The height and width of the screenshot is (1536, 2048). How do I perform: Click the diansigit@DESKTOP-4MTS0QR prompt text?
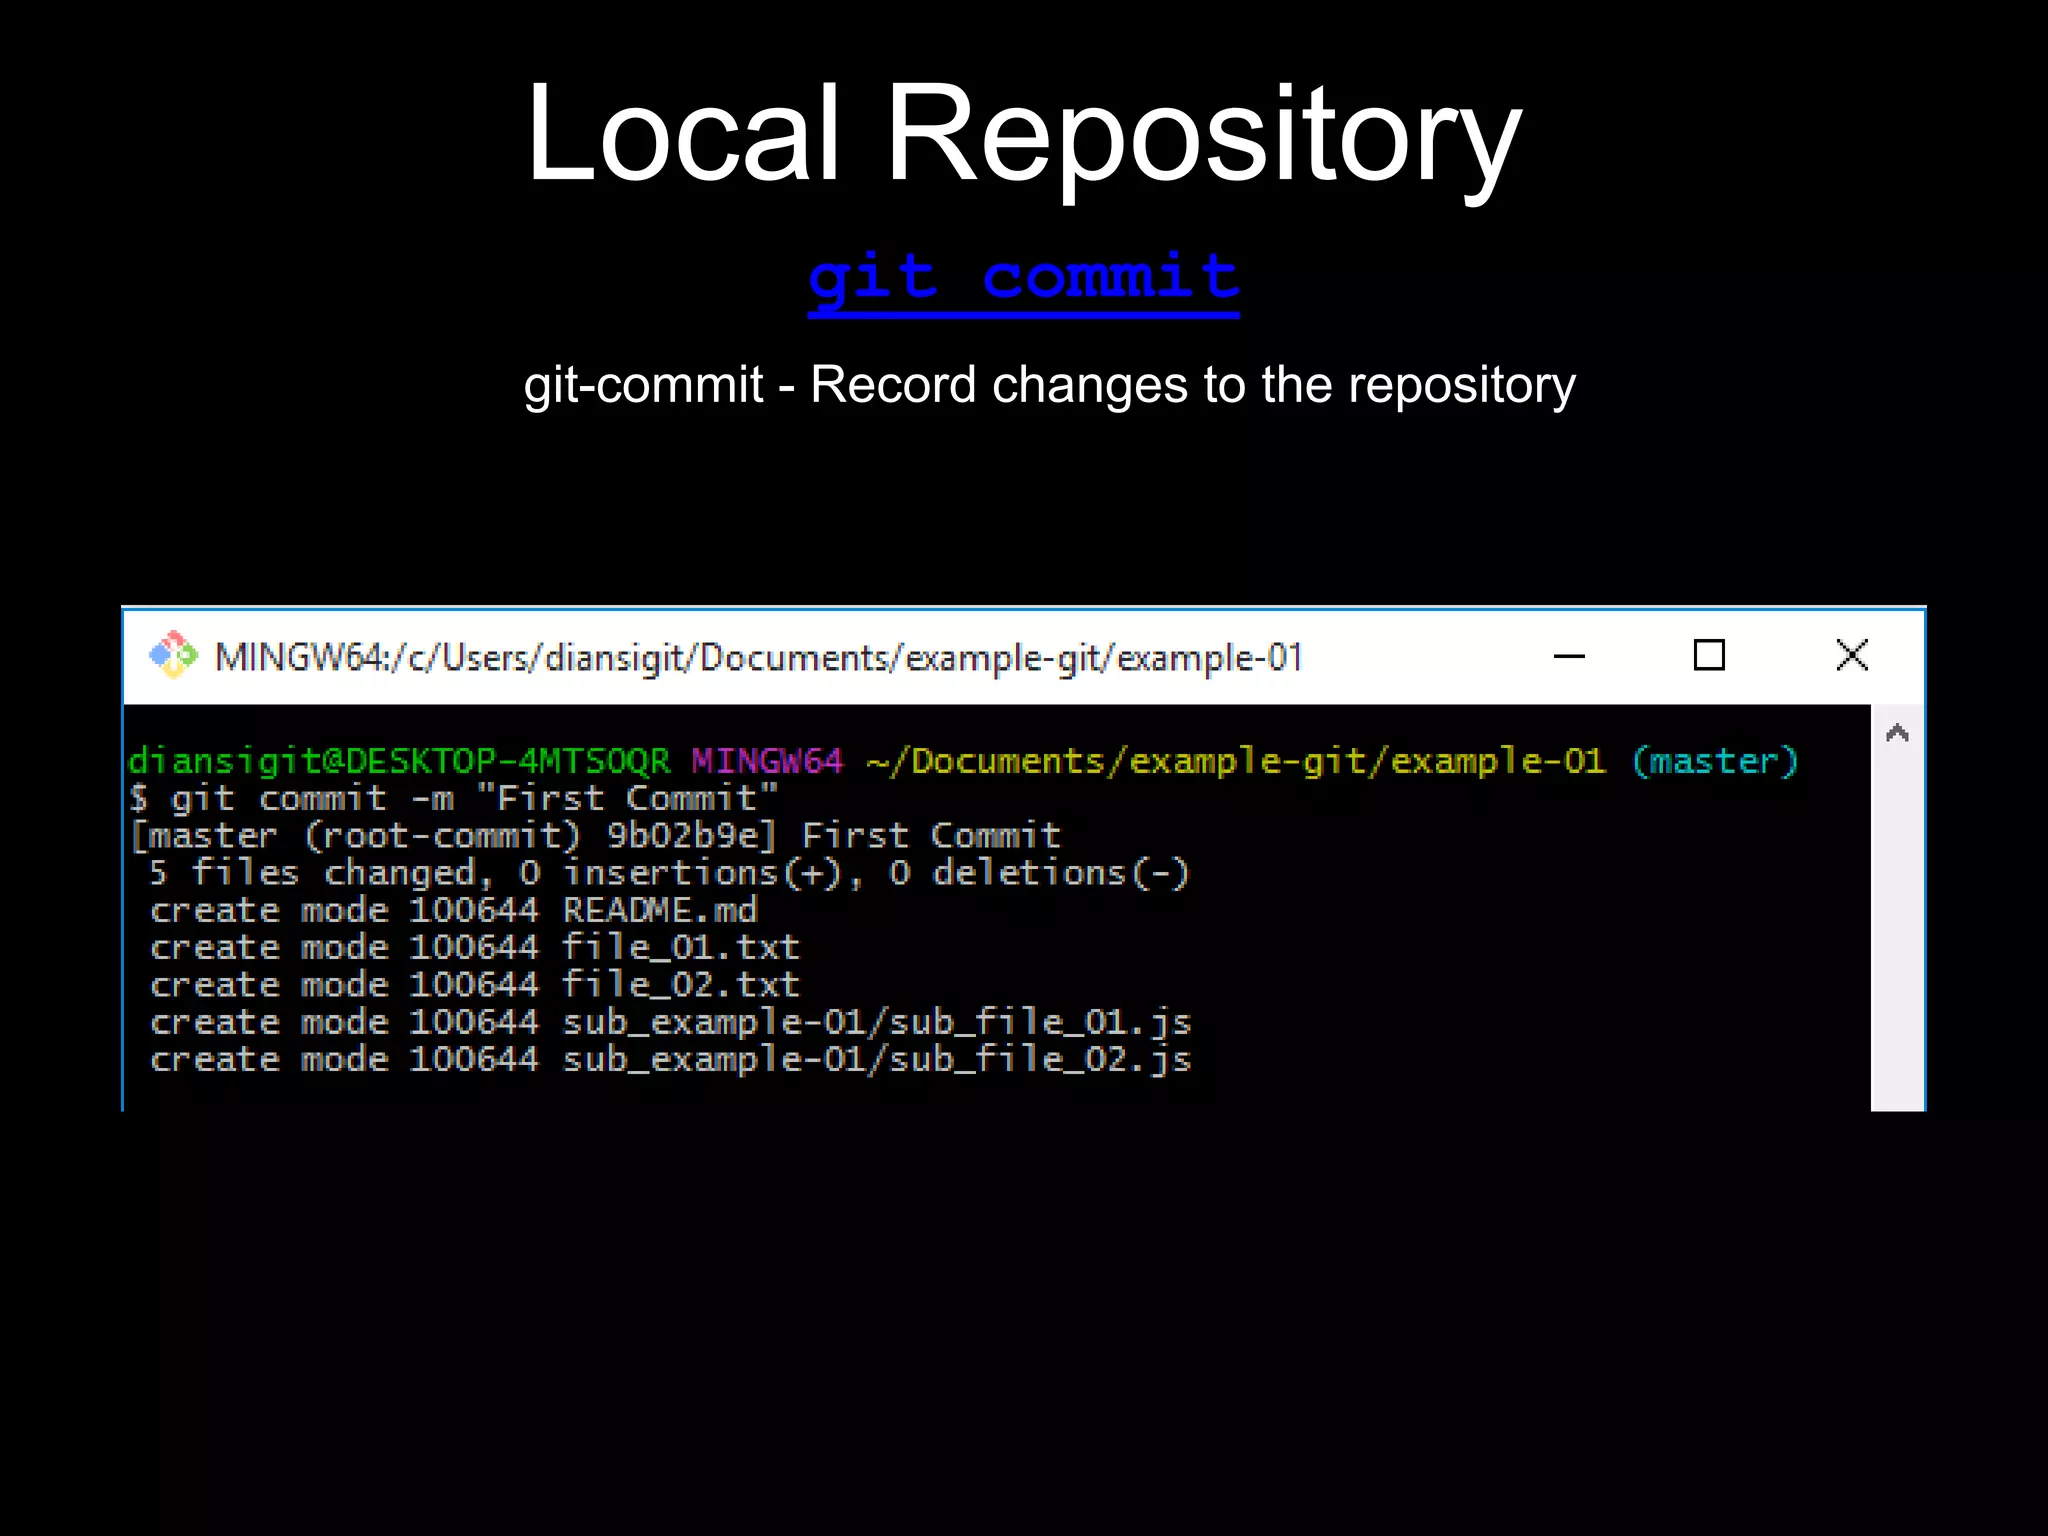398,761
